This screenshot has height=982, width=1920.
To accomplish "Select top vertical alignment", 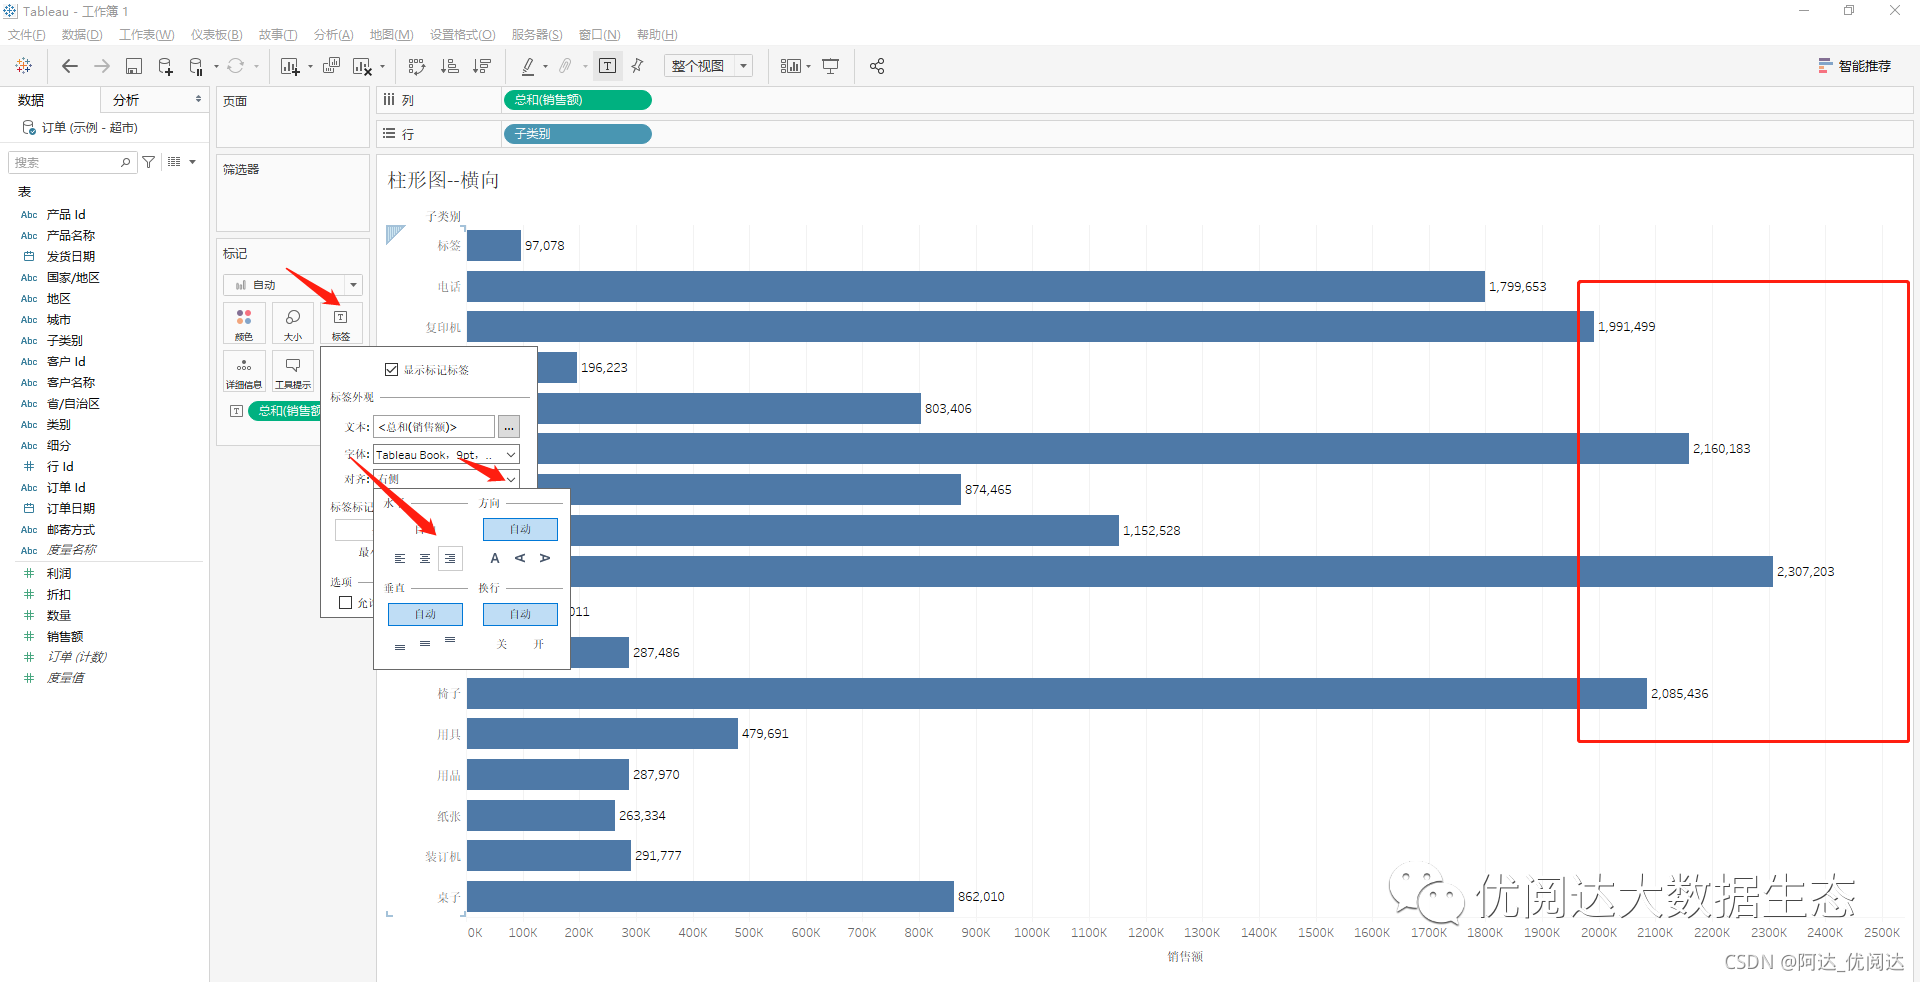I will tap(450, 641).
